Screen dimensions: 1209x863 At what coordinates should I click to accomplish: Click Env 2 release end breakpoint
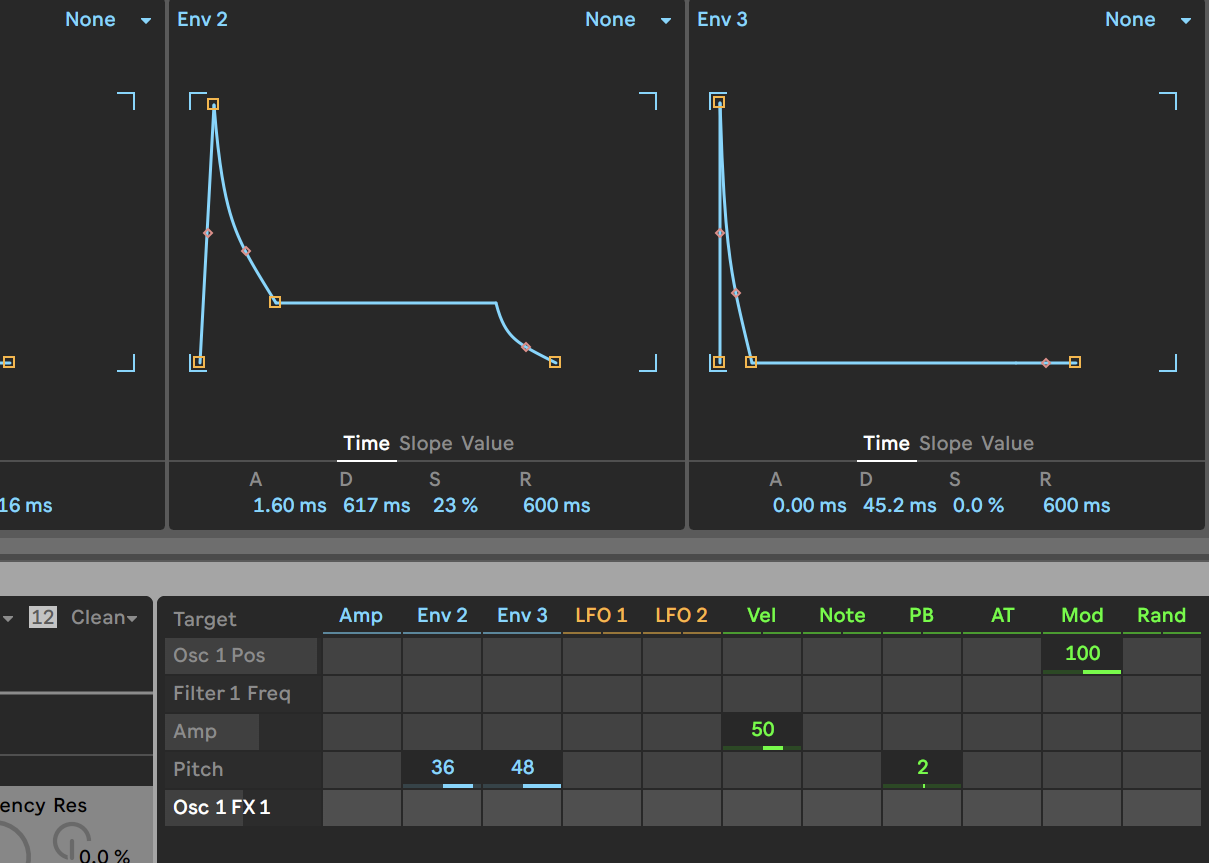pyautogui.click(x=555, y=362)
